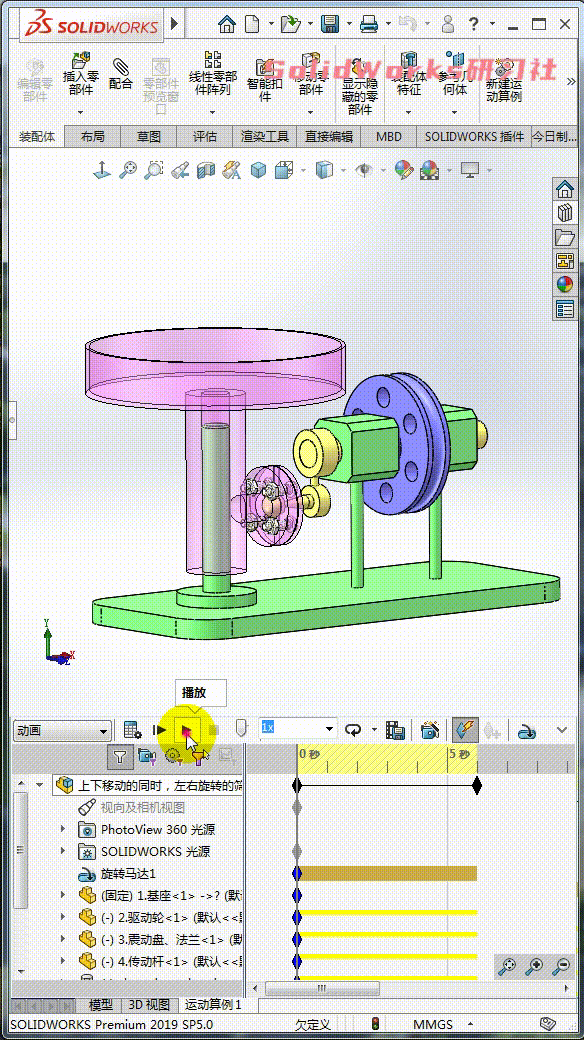Click Smart Fasteners (智能扣件)
The width and height of the screenshot is (584, 1040).
(265, 79)
